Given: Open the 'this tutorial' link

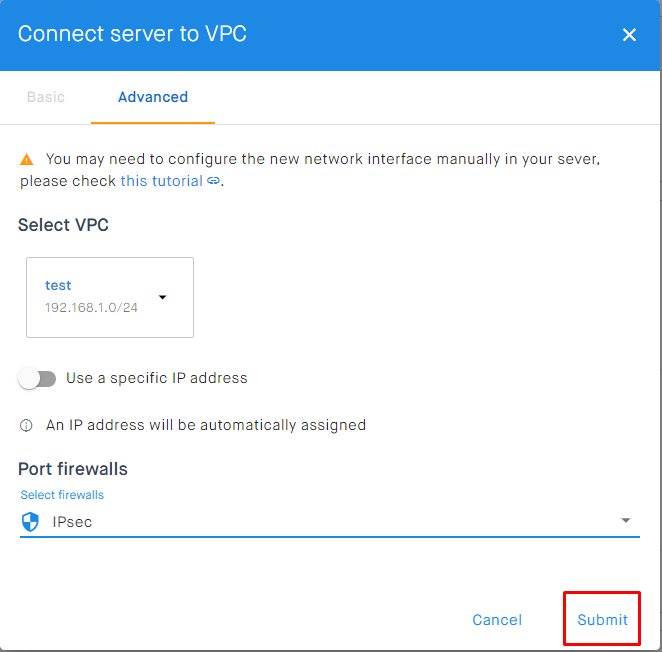Looking at the screenshot, I should (x=161, y=181).
